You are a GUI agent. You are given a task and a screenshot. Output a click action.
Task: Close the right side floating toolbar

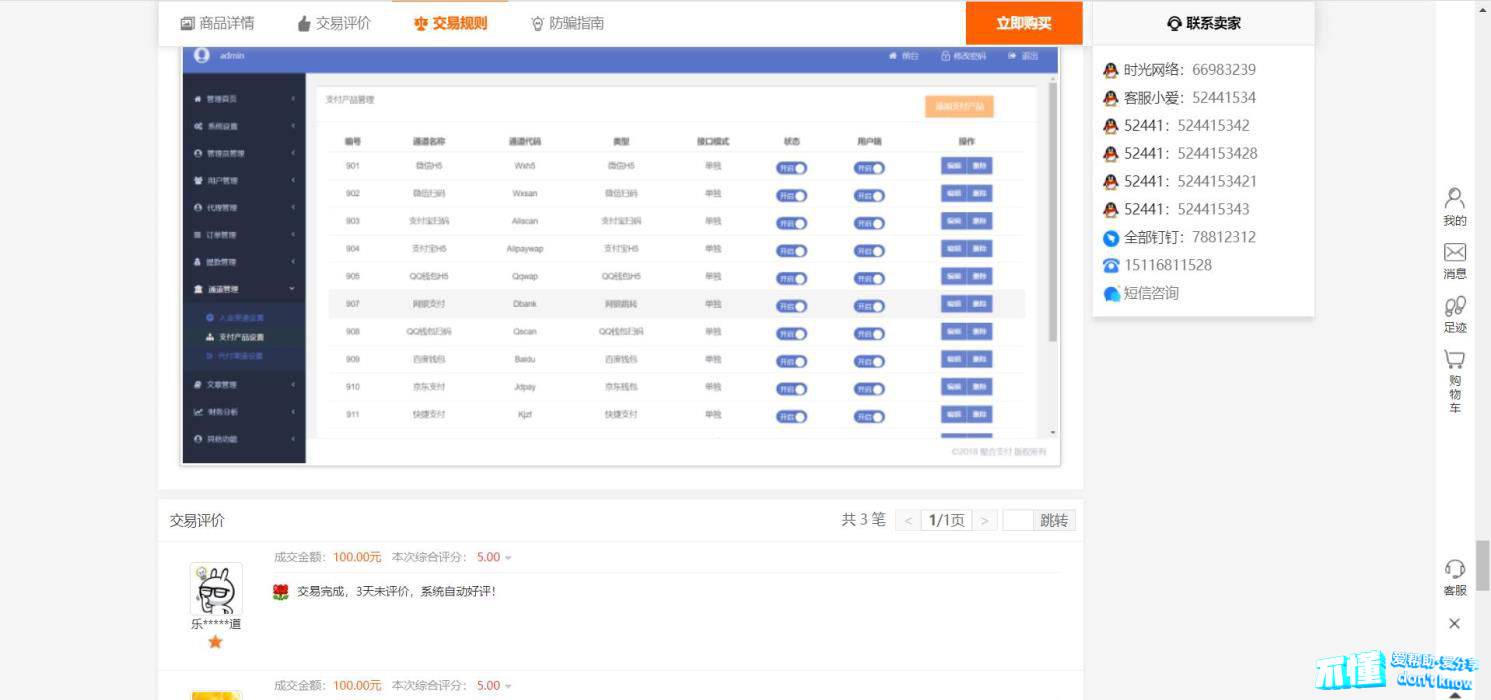tap(1455, 623)
